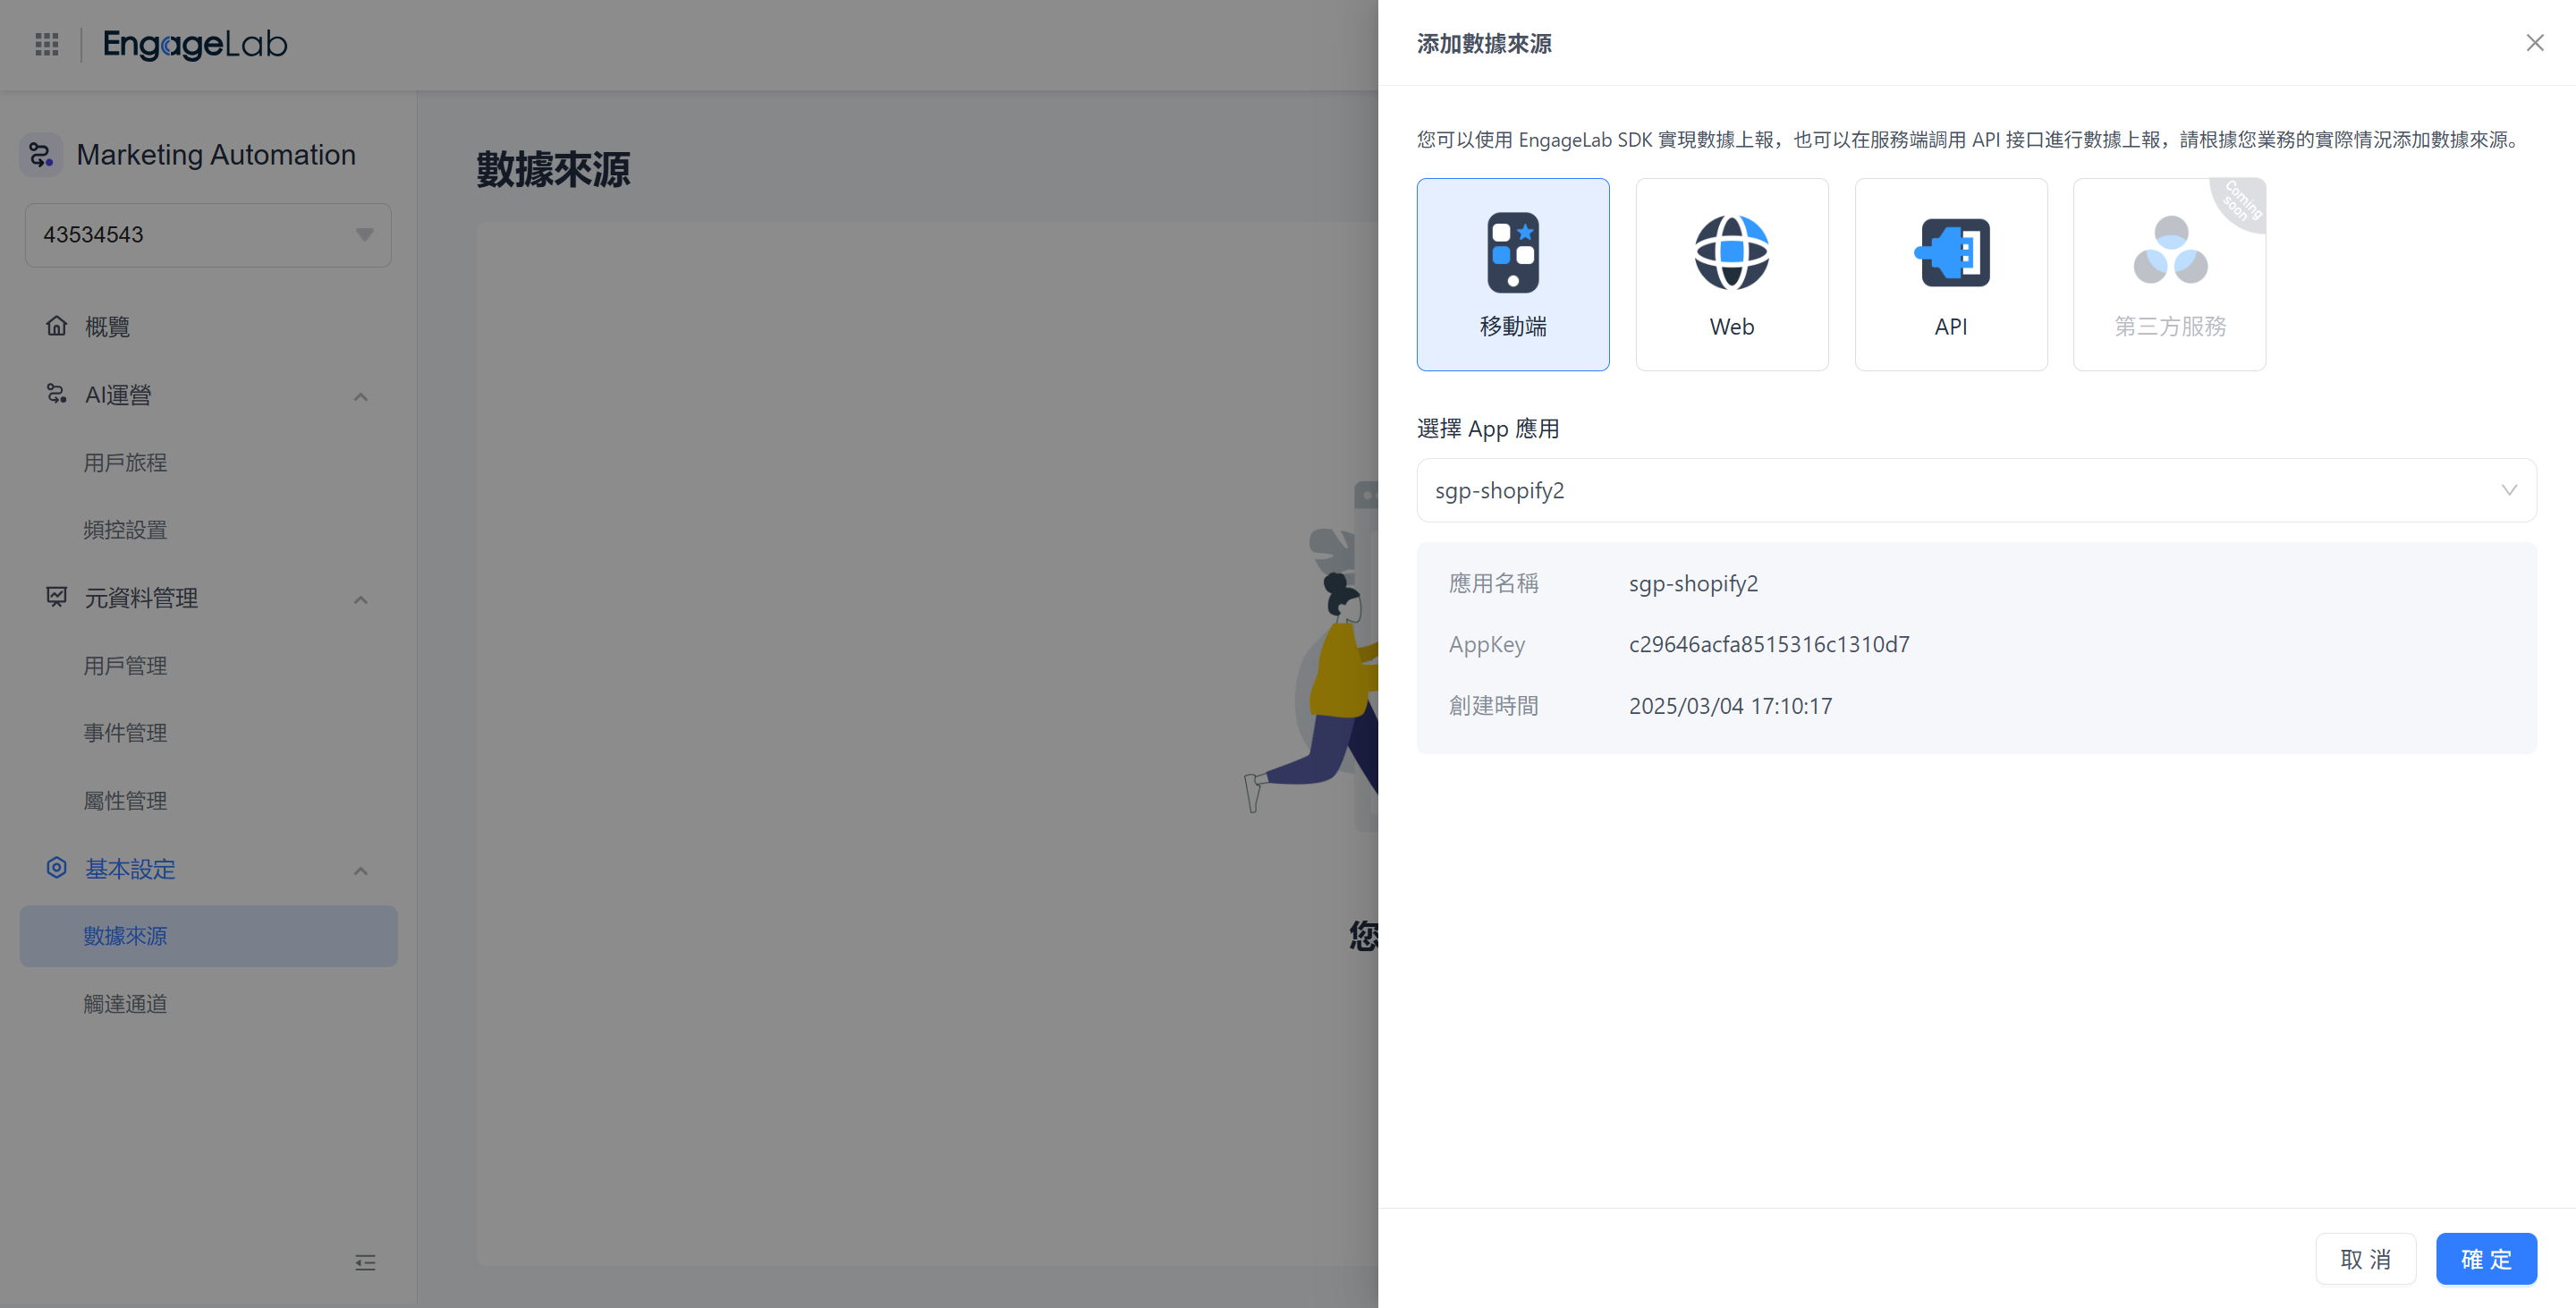
Task: Select 觸達通道 in the sidebar
Action: click(x=125, y=1003)
